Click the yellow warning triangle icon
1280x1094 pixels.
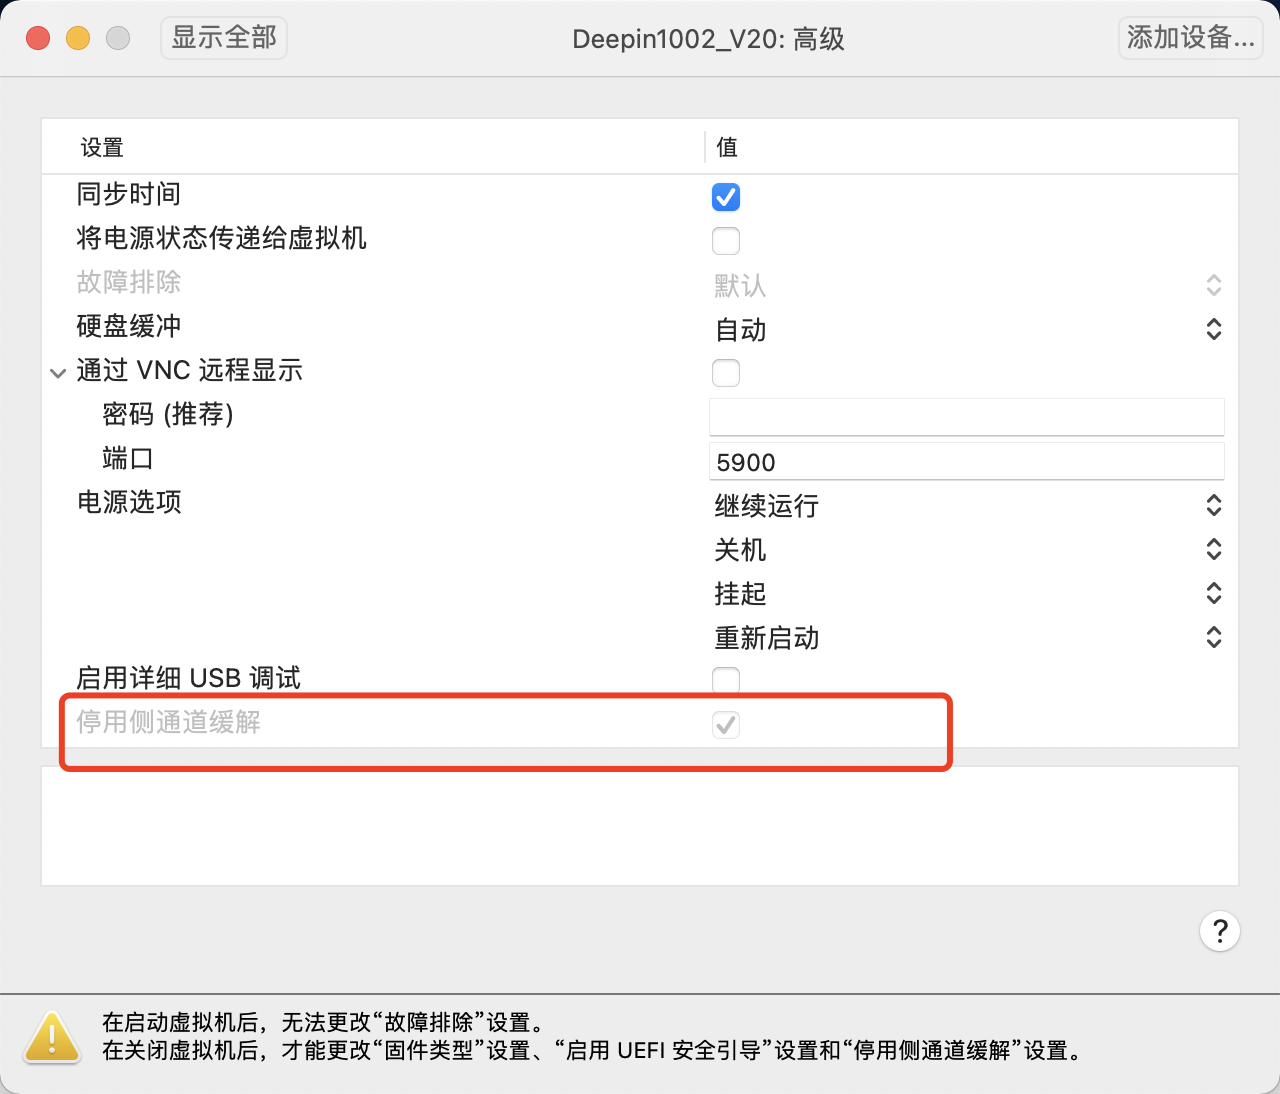52,1037
